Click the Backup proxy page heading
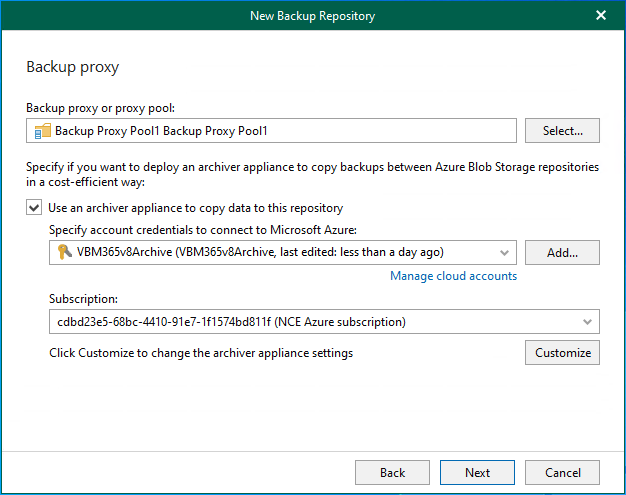The image size is (626, 495). click(72, 68)
